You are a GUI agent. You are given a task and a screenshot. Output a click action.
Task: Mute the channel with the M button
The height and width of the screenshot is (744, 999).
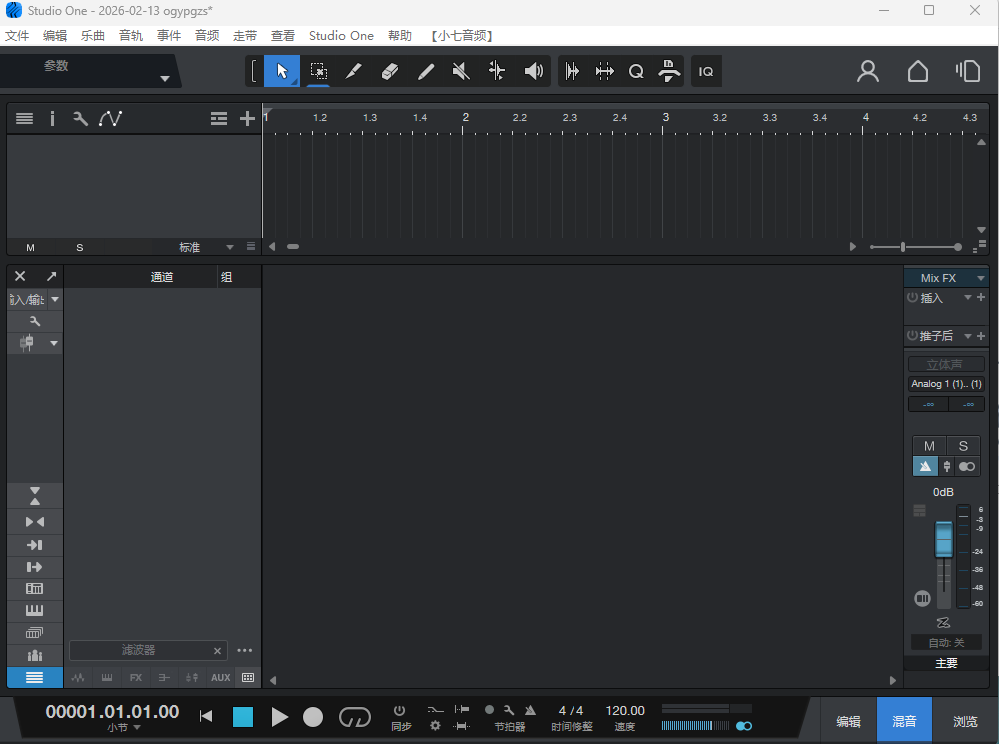(928, 446)
